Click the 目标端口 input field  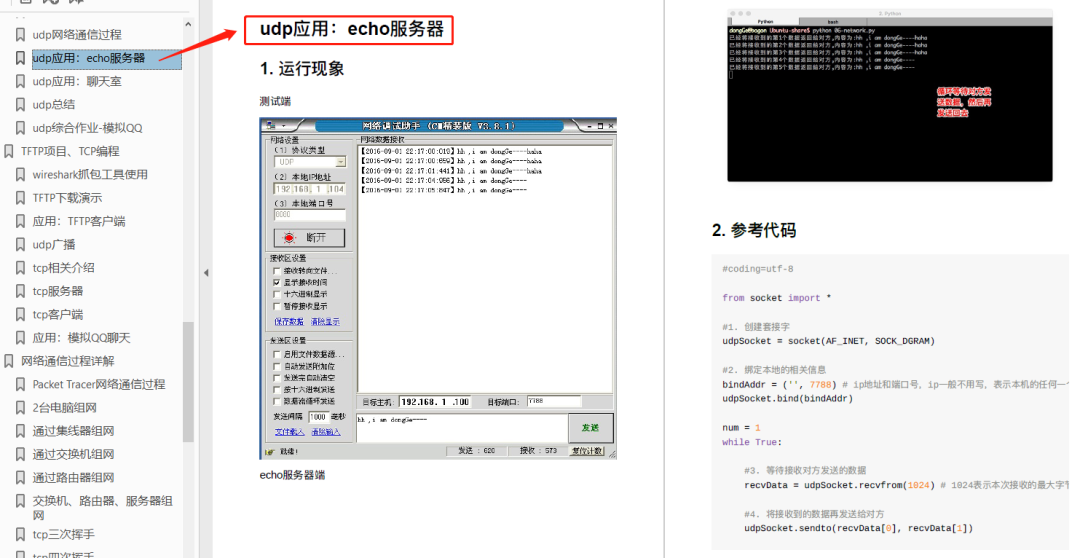pyautogui.click(x=553, y=402)
